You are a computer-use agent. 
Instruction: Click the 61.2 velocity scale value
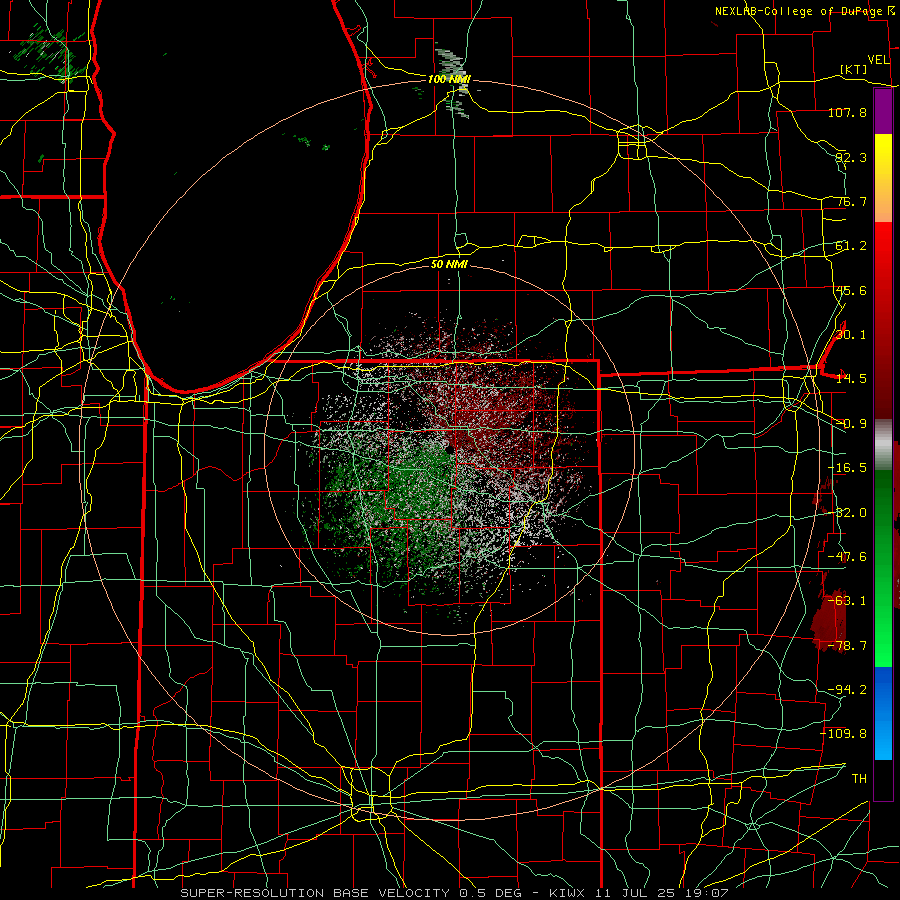(851, 246)
